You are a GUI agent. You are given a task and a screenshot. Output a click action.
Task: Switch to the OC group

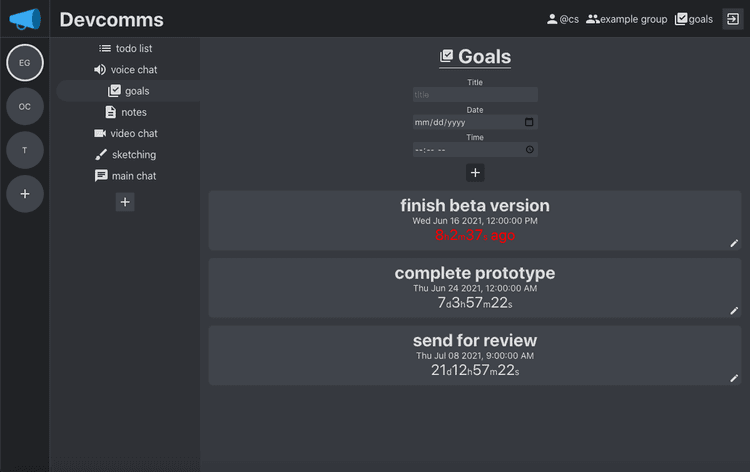coord(25,106)
